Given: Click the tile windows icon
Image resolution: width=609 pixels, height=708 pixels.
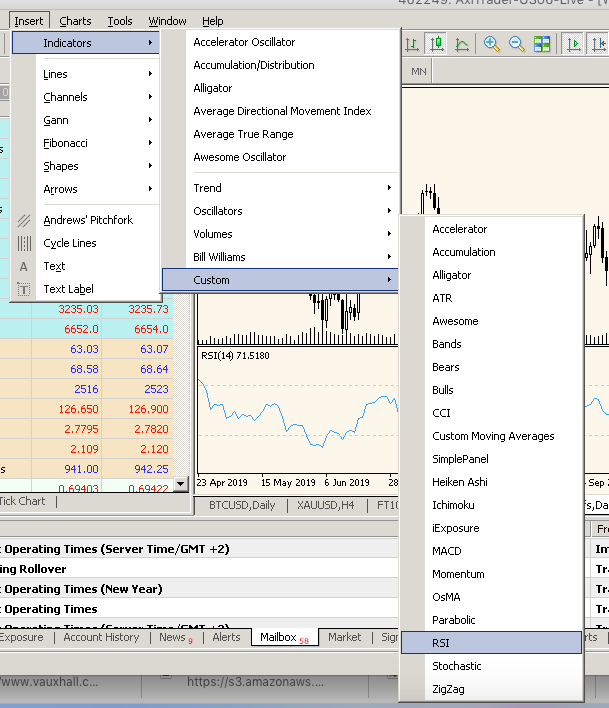Looking at the screenshot, I should coord(542,44).
